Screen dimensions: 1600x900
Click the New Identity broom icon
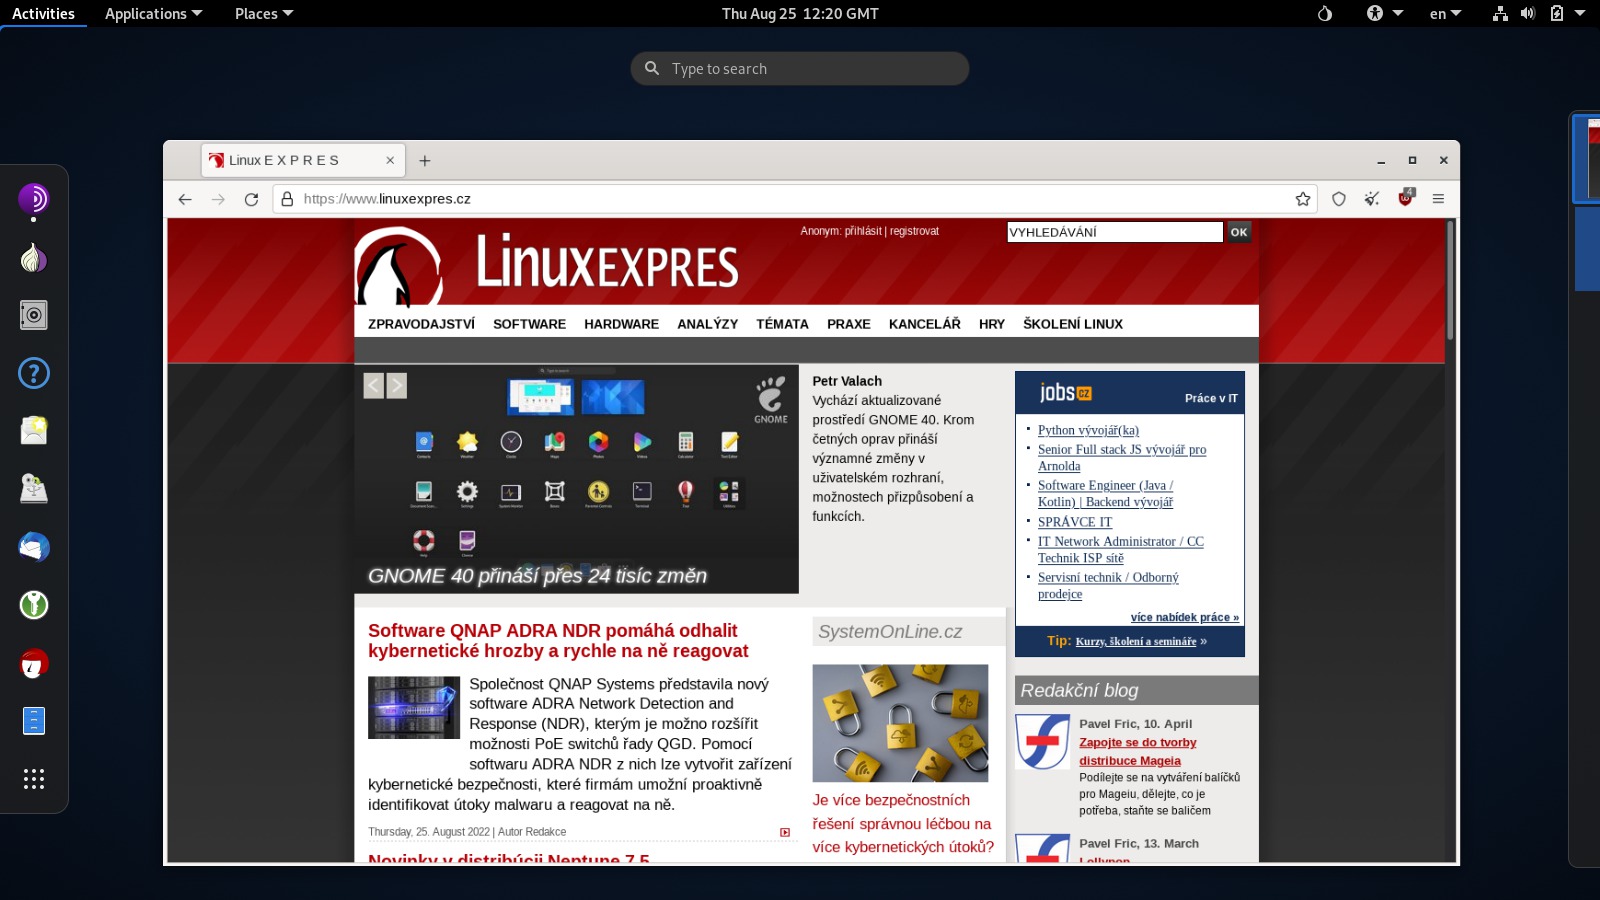point(1372,199)
